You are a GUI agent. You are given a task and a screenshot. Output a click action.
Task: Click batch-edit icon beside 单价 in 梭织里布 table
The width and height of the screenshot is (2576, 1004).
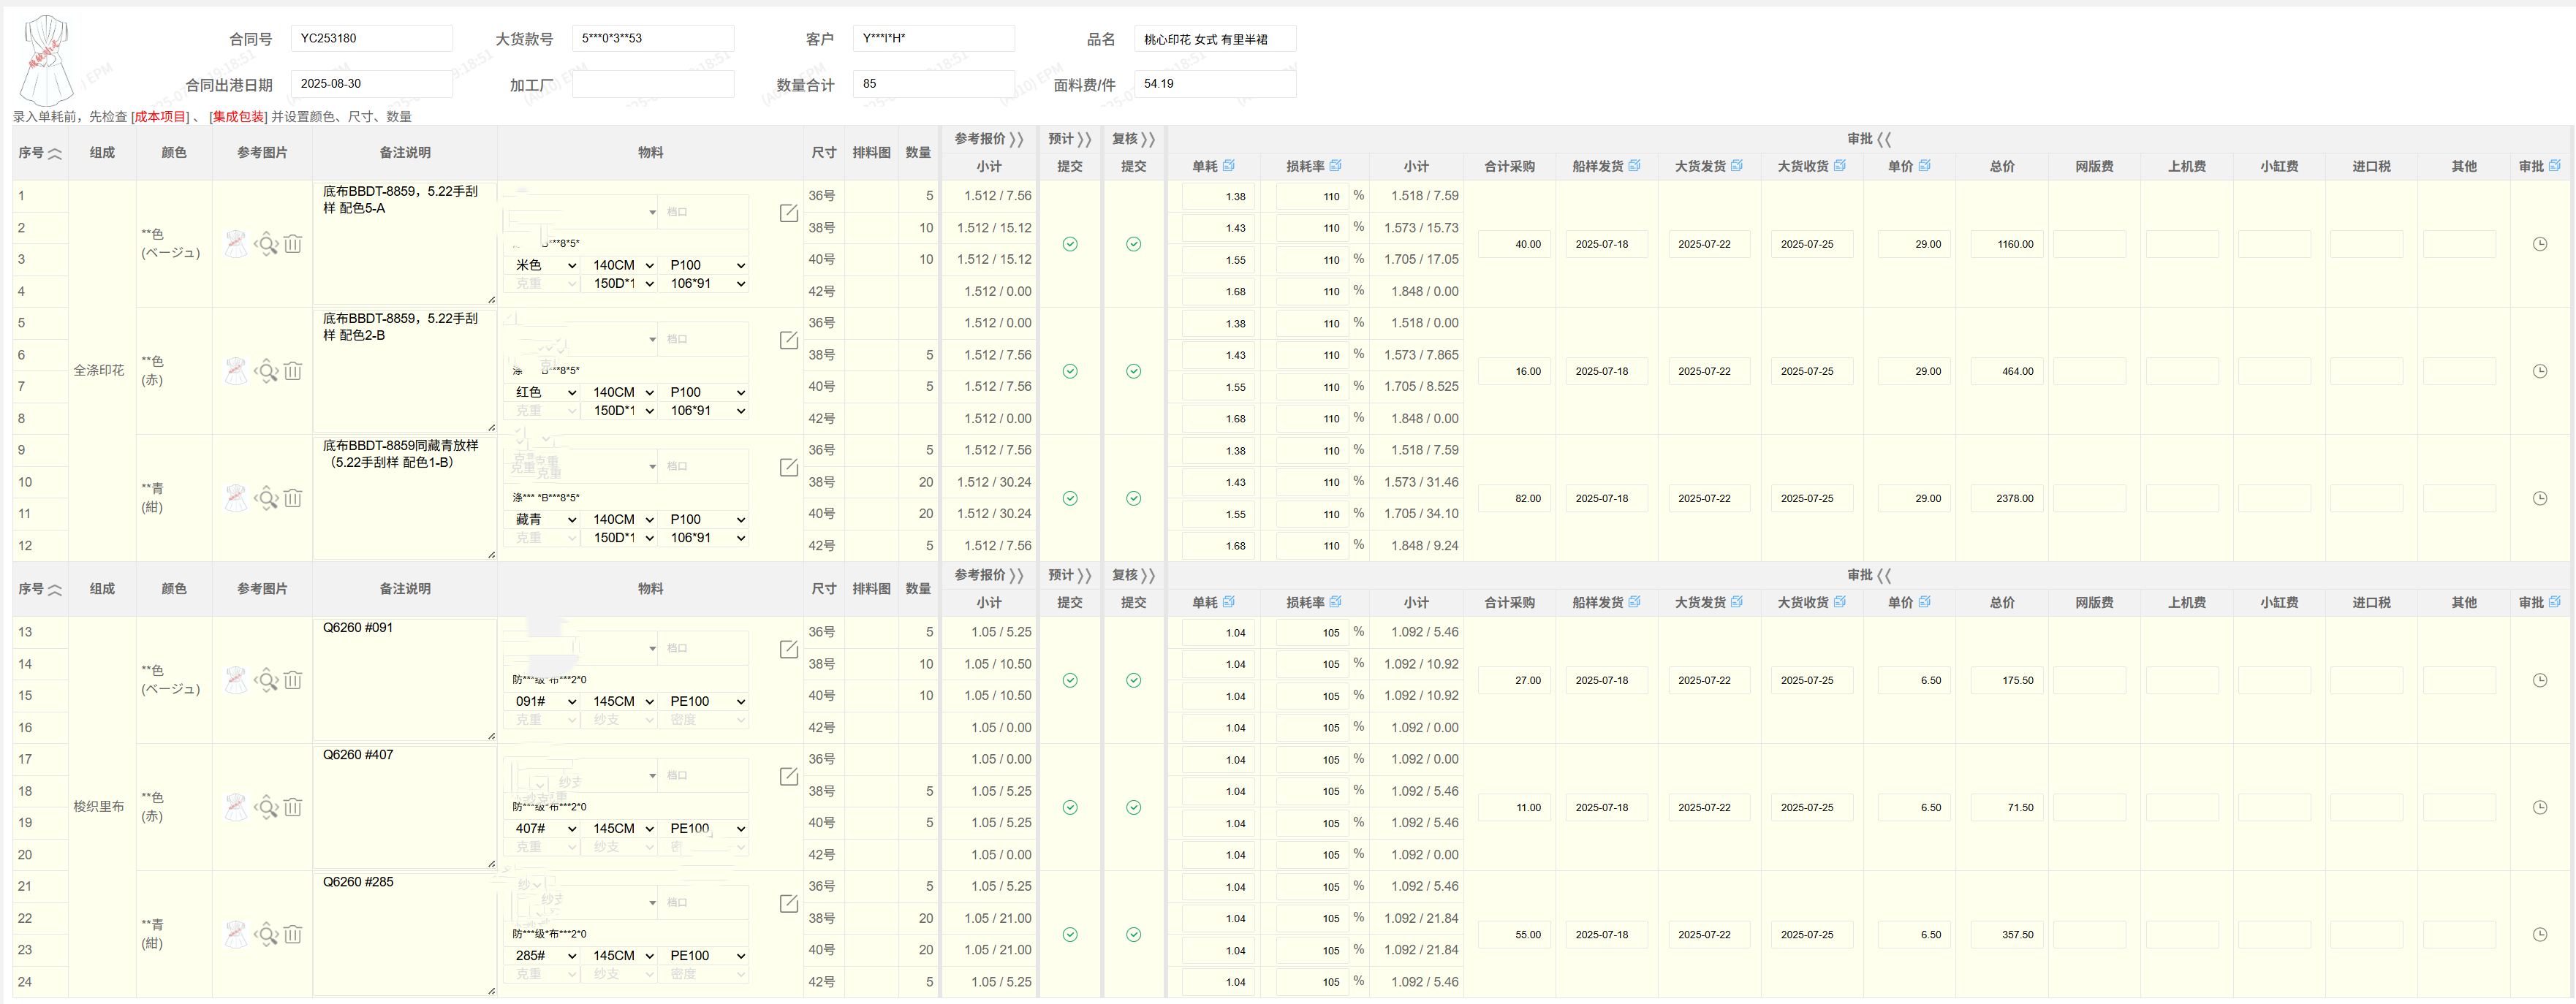coord(1925,601)
